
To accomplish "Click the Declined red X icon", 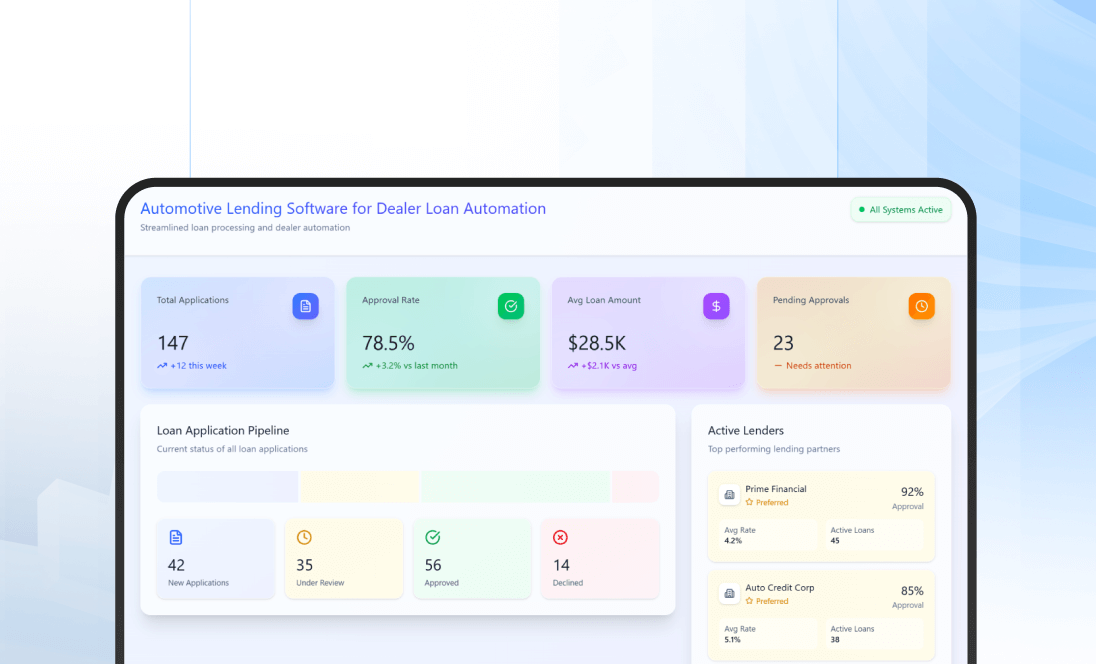I will pos(559,536).
